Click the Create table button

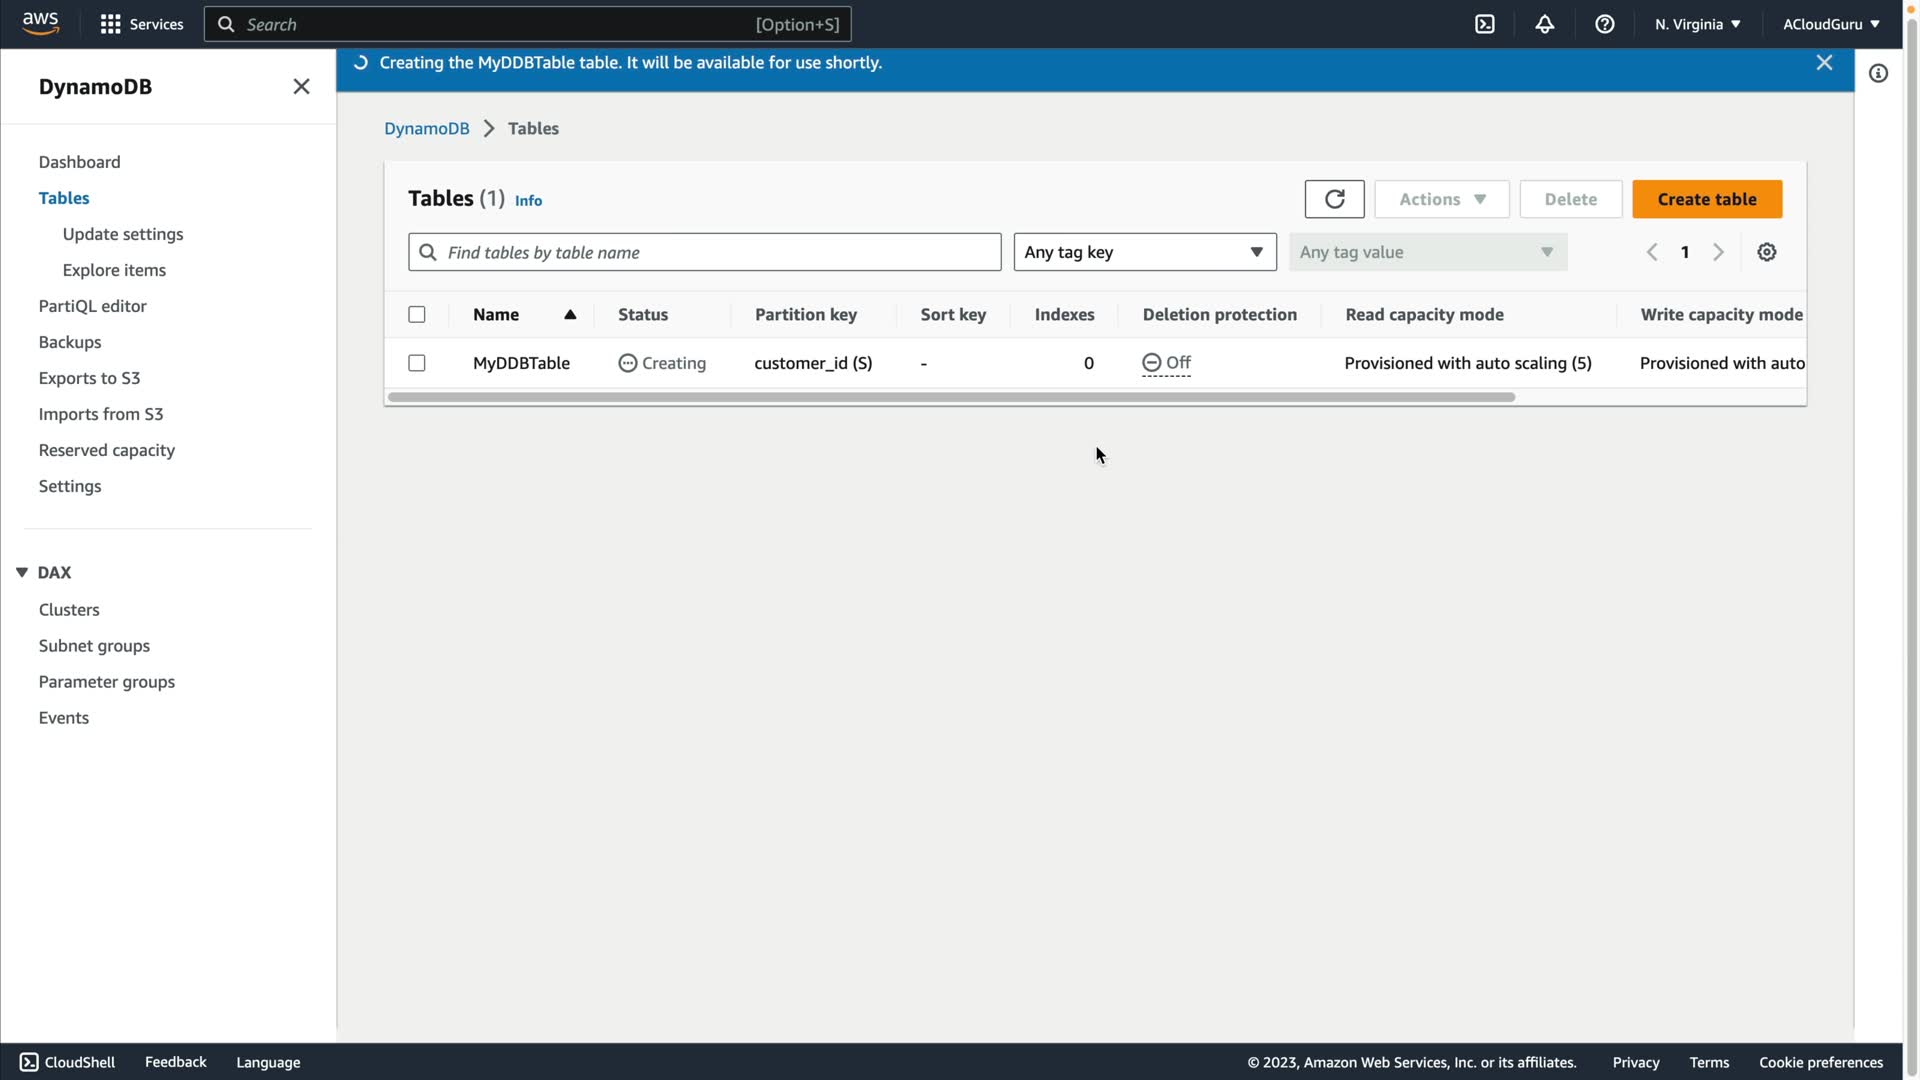tap(1706, 199)
